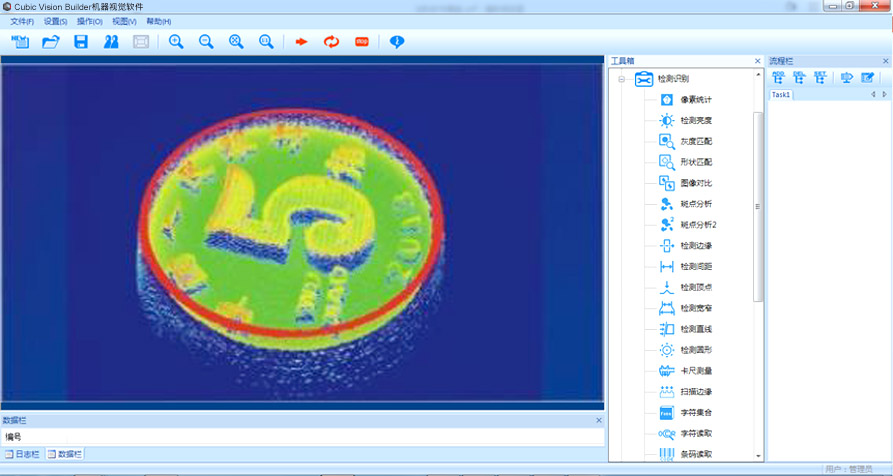Click the scroll down arrow in toolbox

(x=758, y=455)
